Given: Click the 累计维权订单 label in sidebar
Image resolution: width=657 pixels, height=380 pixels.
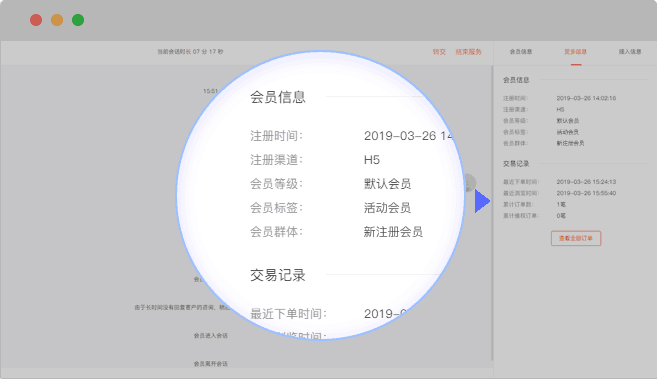Looking at the screenshot, I should pyautogui.click(x=521, y=216).
